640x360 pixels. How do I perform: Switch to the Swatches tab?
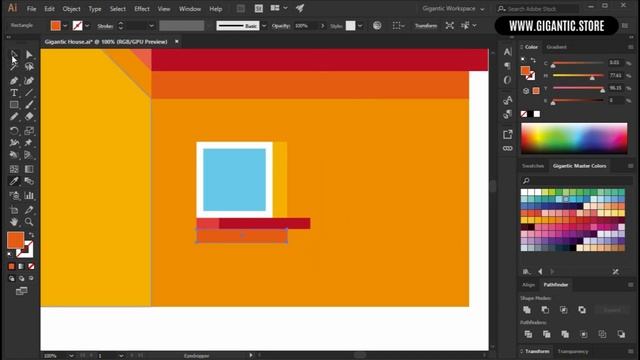(x=533, y=166)
